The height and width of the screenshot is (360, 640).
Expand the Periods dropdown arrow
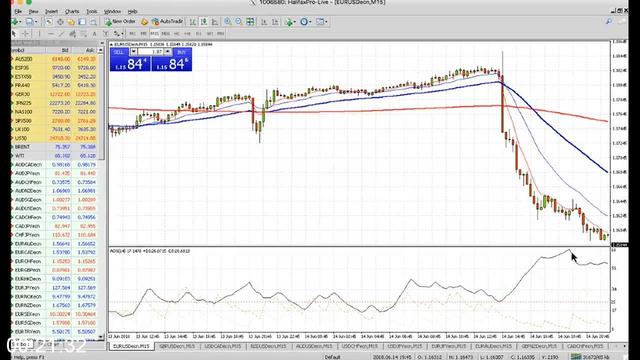[310, 22]
